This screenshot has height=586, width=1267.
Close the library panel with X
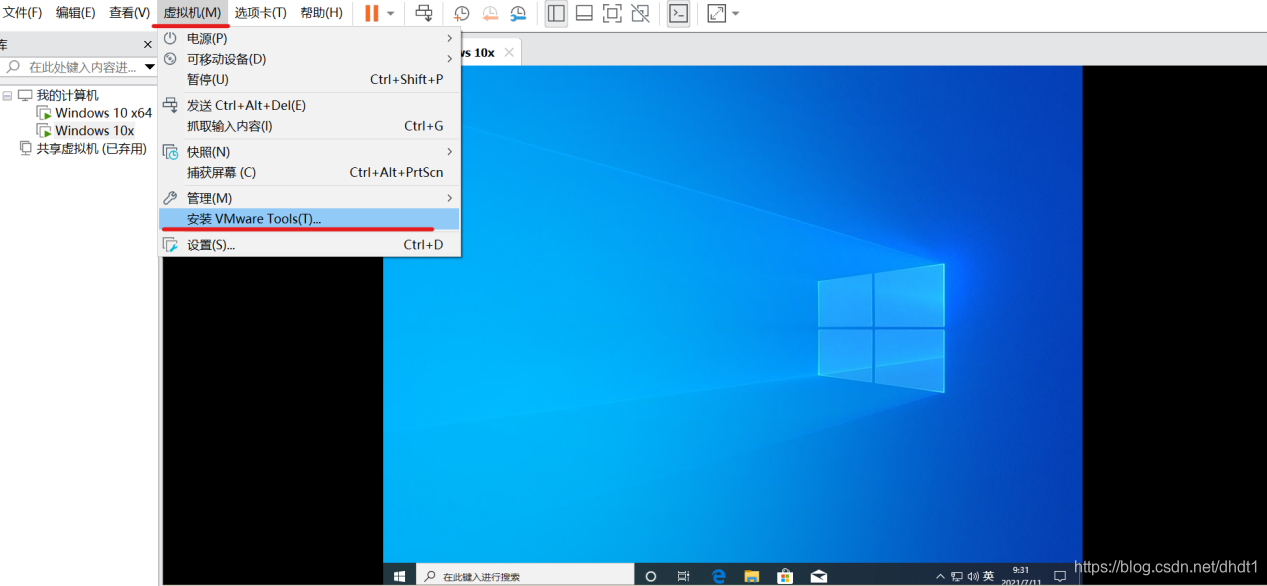point(147,45)
